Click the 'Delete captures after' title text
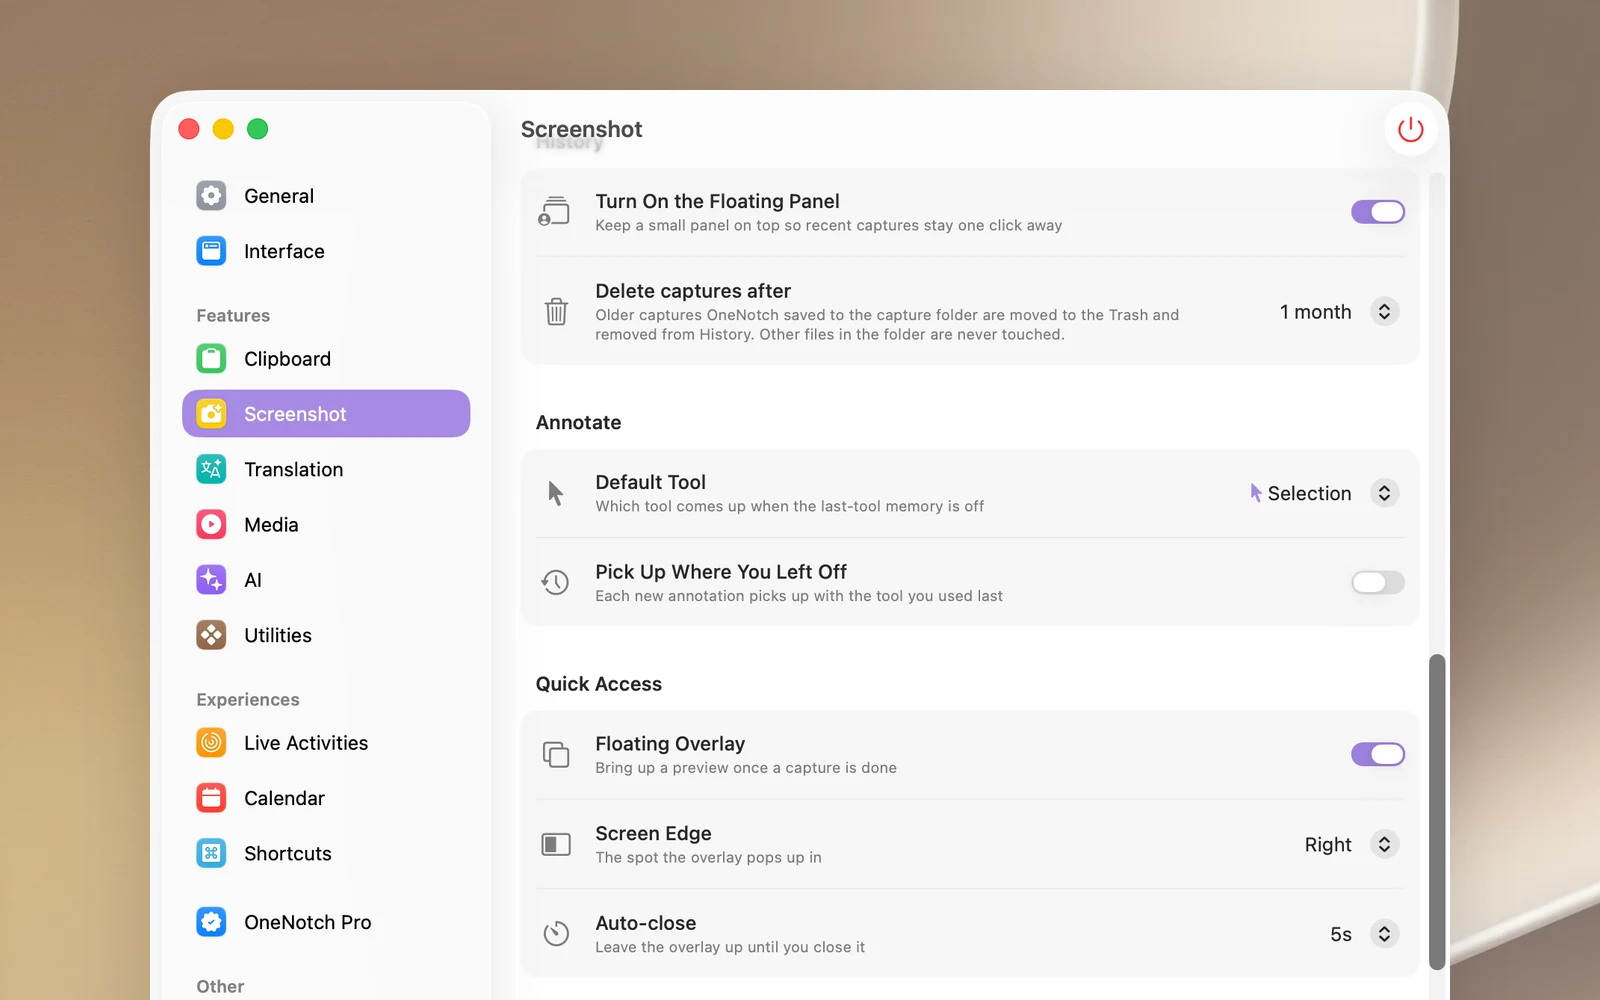This screenshot has height=1000, width=1600. [693, 291]
